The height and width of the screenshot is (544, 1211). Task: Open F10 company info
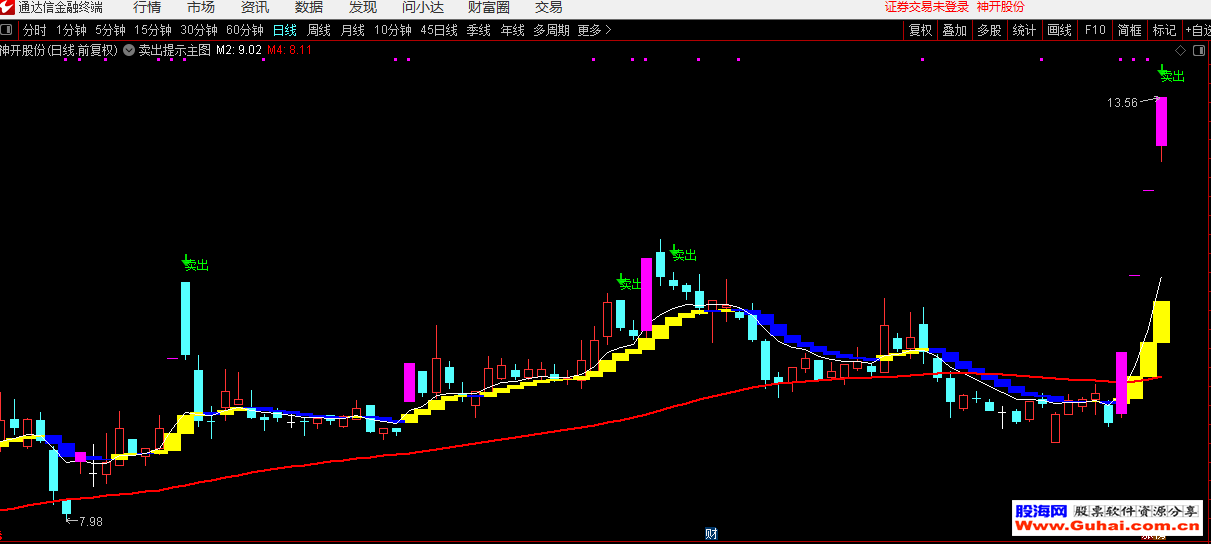[1095, 30]
